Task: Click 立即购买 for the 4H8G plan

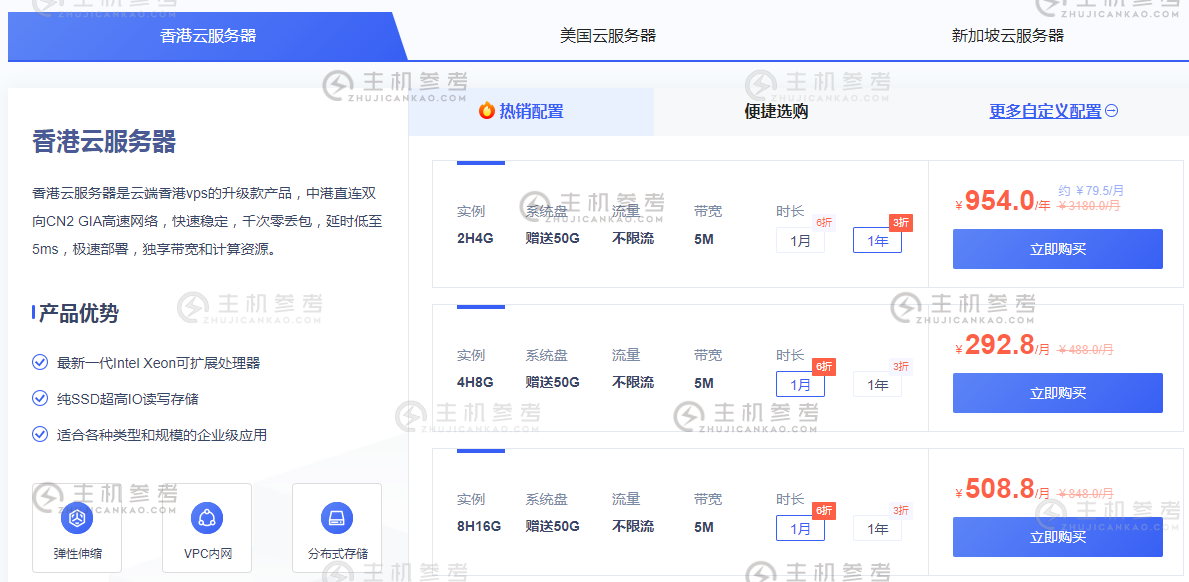Action: pos(1057,392)
